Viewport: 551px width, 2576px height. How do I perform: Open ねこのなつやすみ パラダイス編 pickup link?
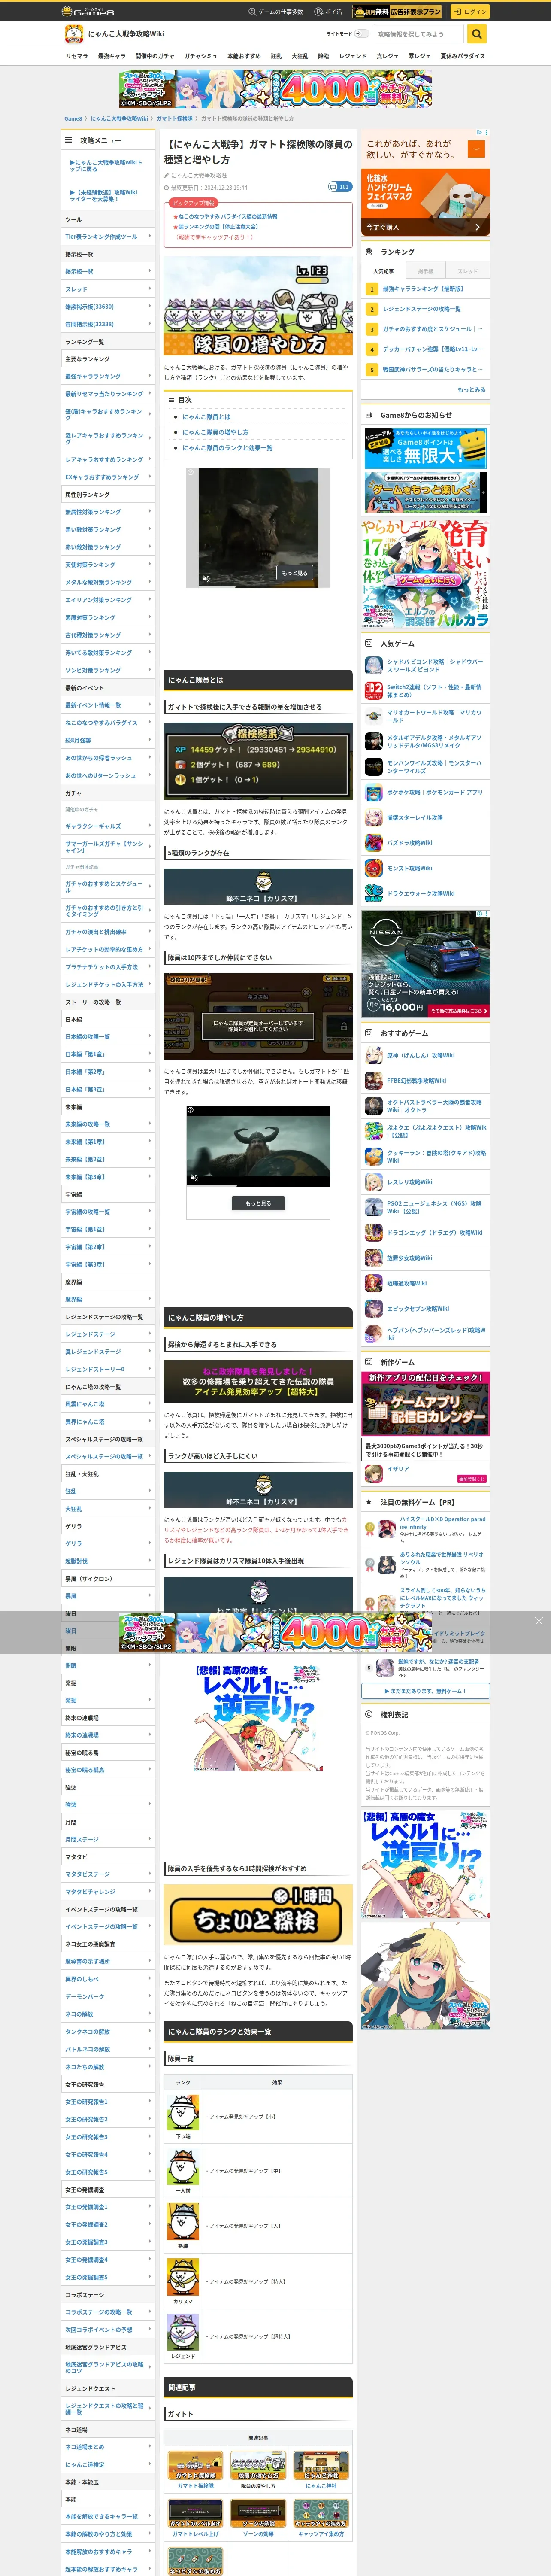228,216
